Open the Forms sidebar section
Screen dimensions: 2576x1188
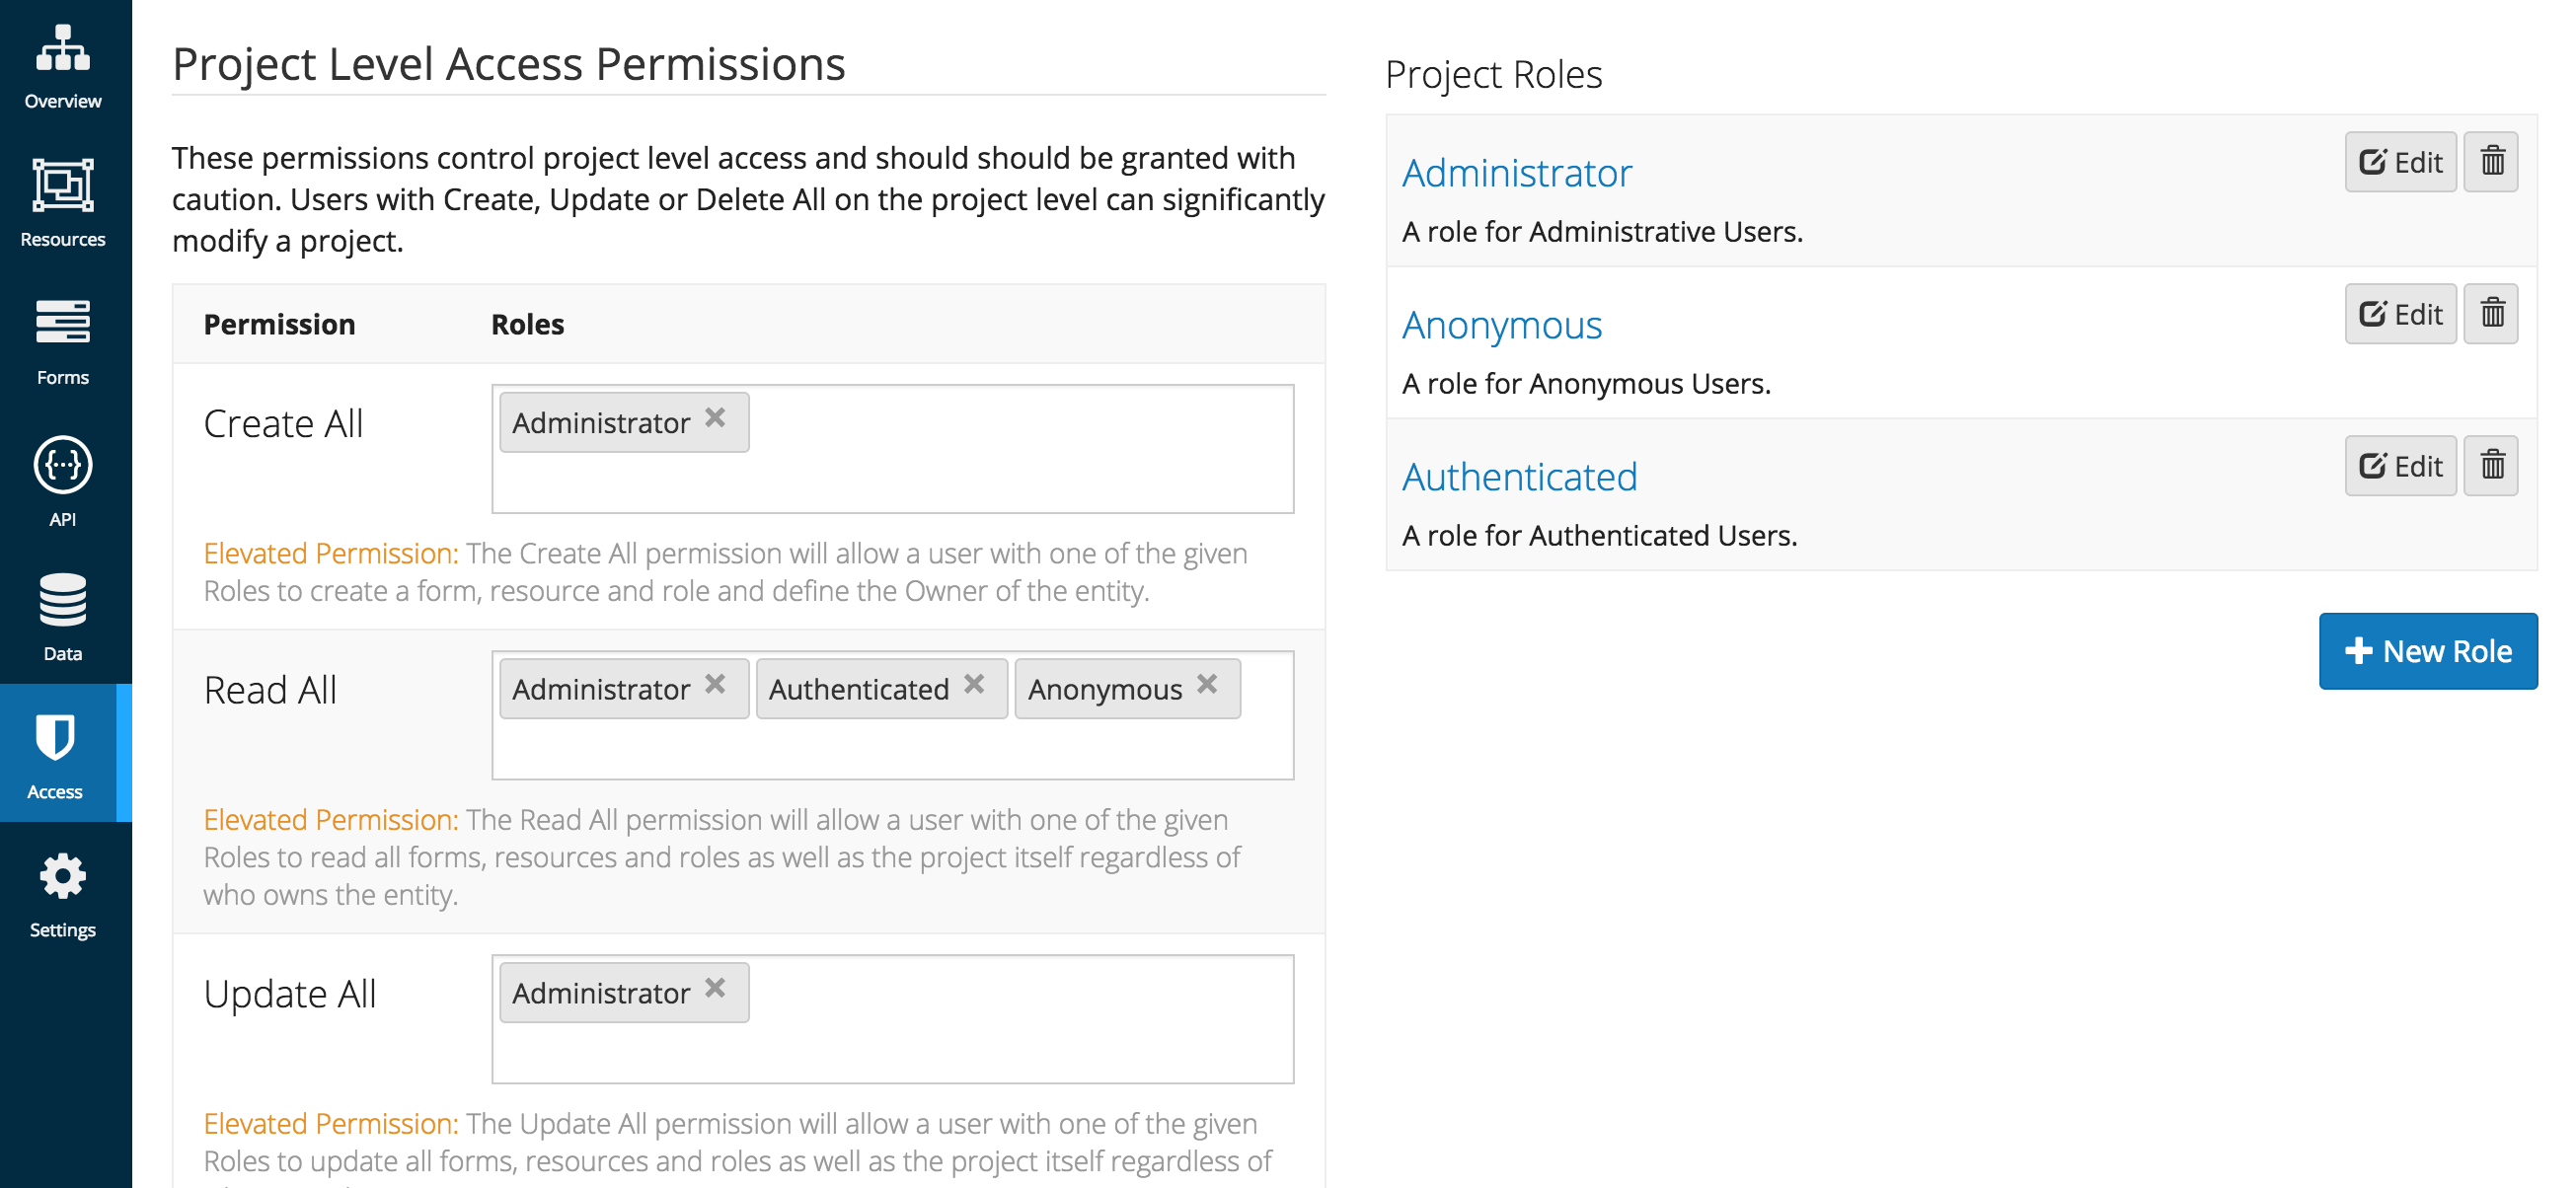[62, 341]
